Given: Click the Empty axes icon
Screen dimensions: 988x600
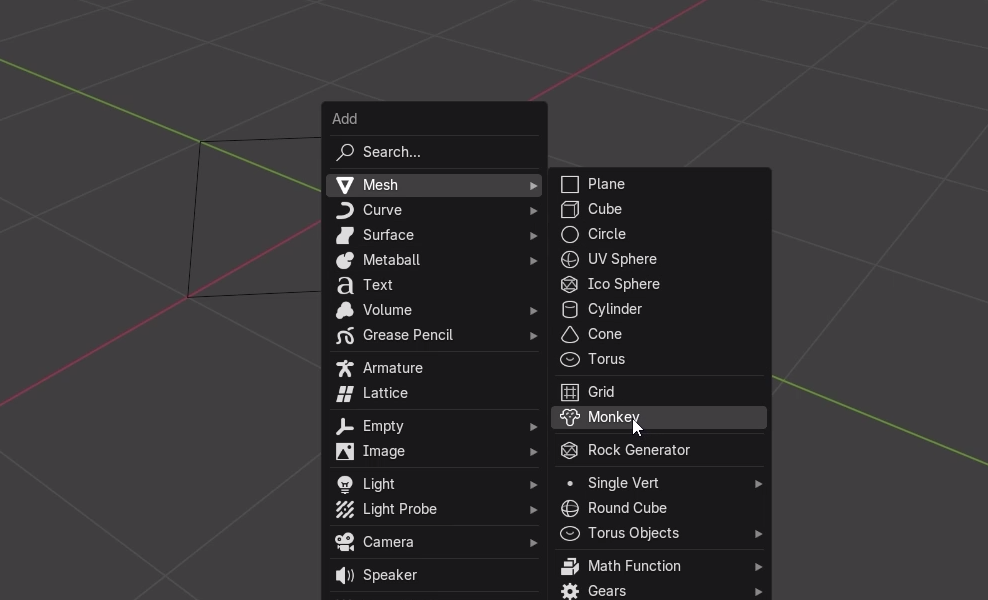Looking at the screenshot, I should click(345, 426).
